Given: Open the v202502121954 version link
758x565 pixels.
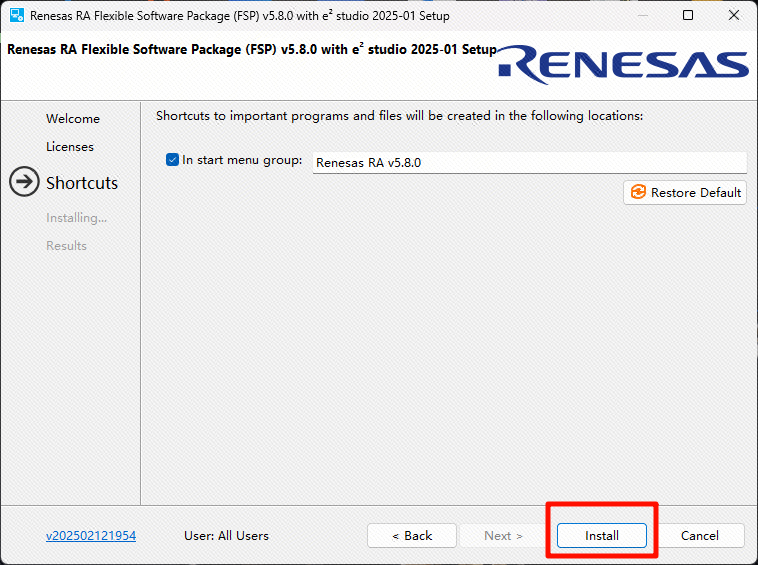Looking at the screenshot, I should coord(91,536).
